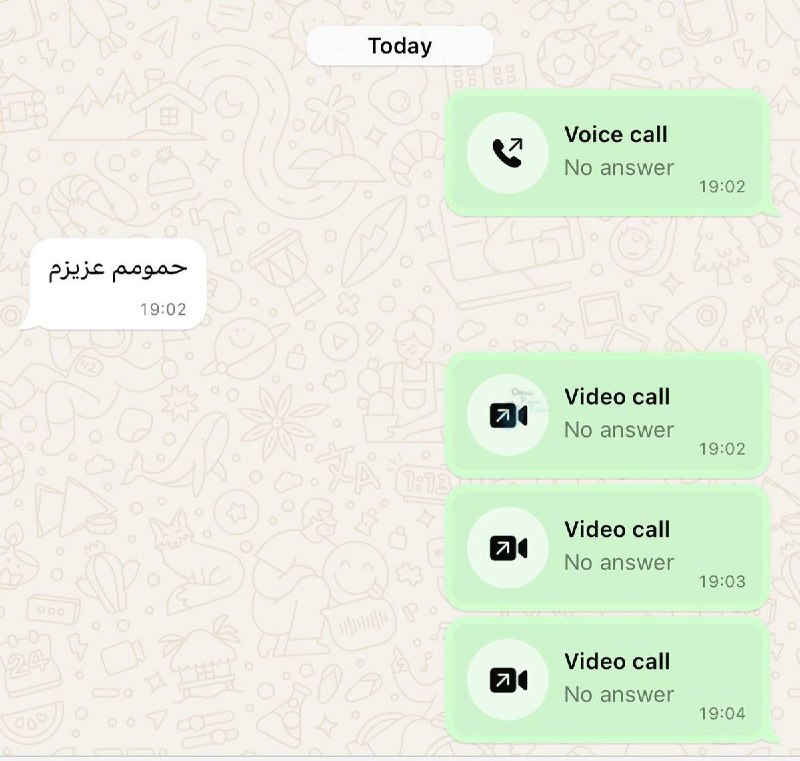
Task: Click "No answer" on the 19:04 video call
Action: 619,695
